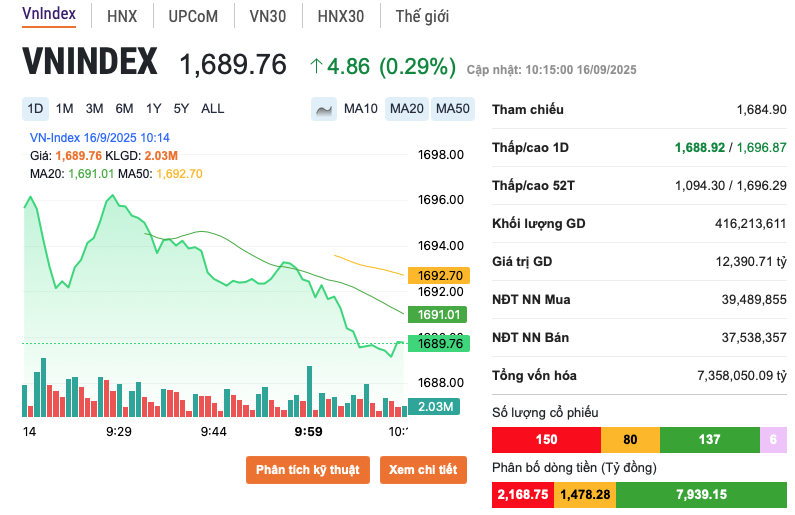Open the HNX30 index tab

pyautogui.click(x=340, y=16)
